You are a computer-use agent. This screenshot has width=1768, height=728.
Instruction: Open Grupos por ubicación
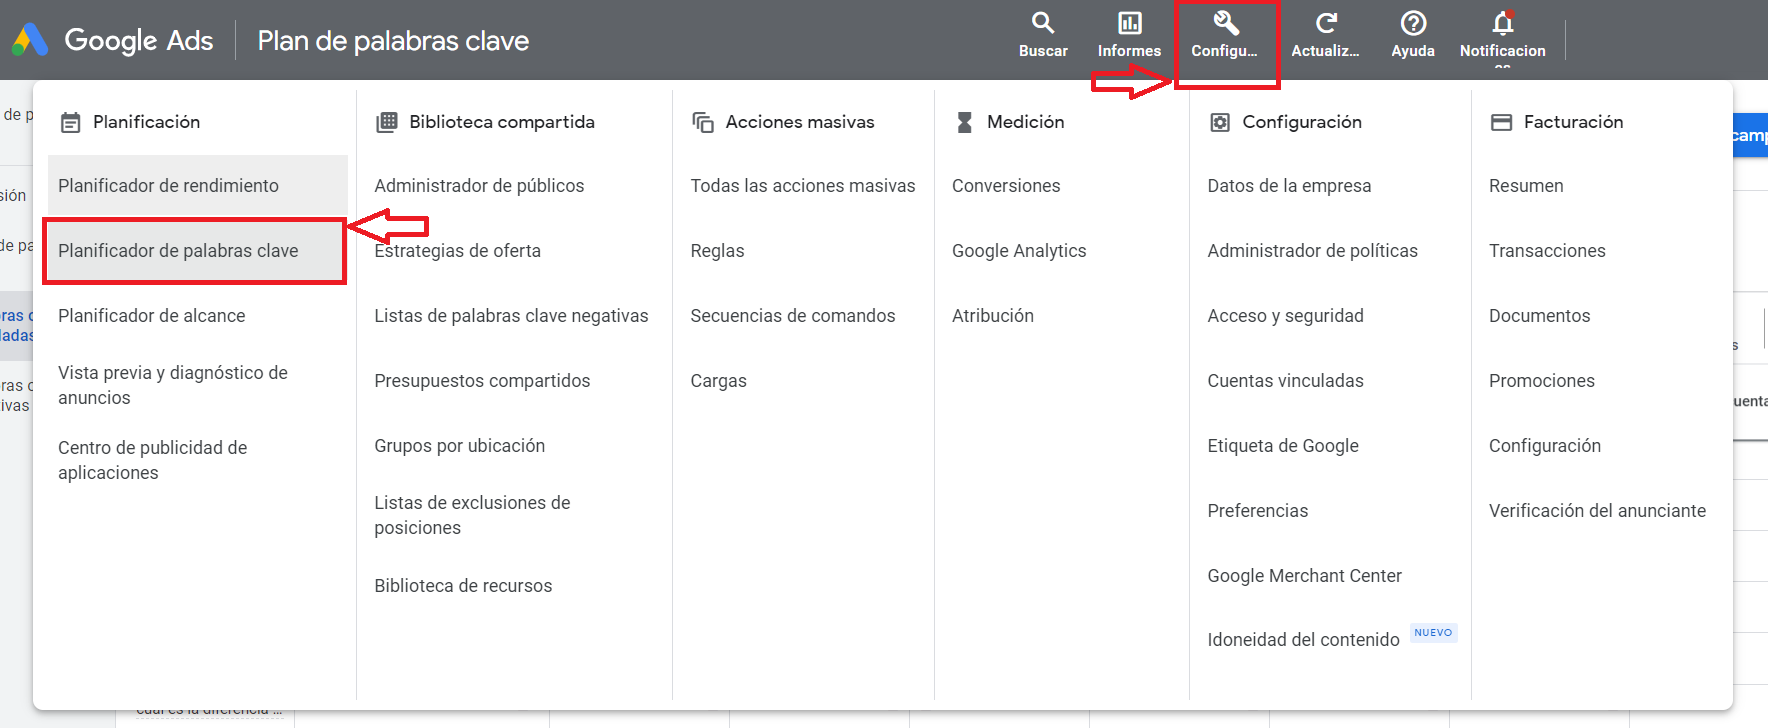[459, 446]
